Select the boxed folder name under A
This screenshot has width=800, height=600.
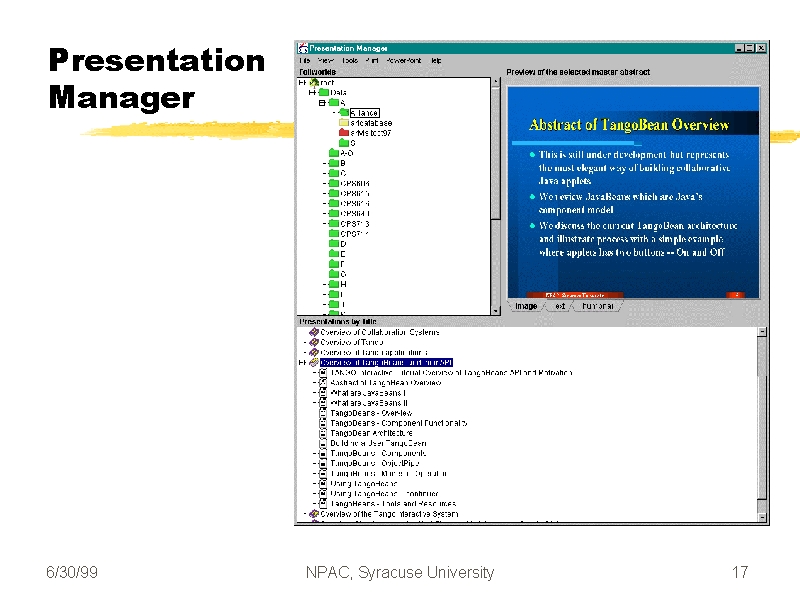[365, 113]
